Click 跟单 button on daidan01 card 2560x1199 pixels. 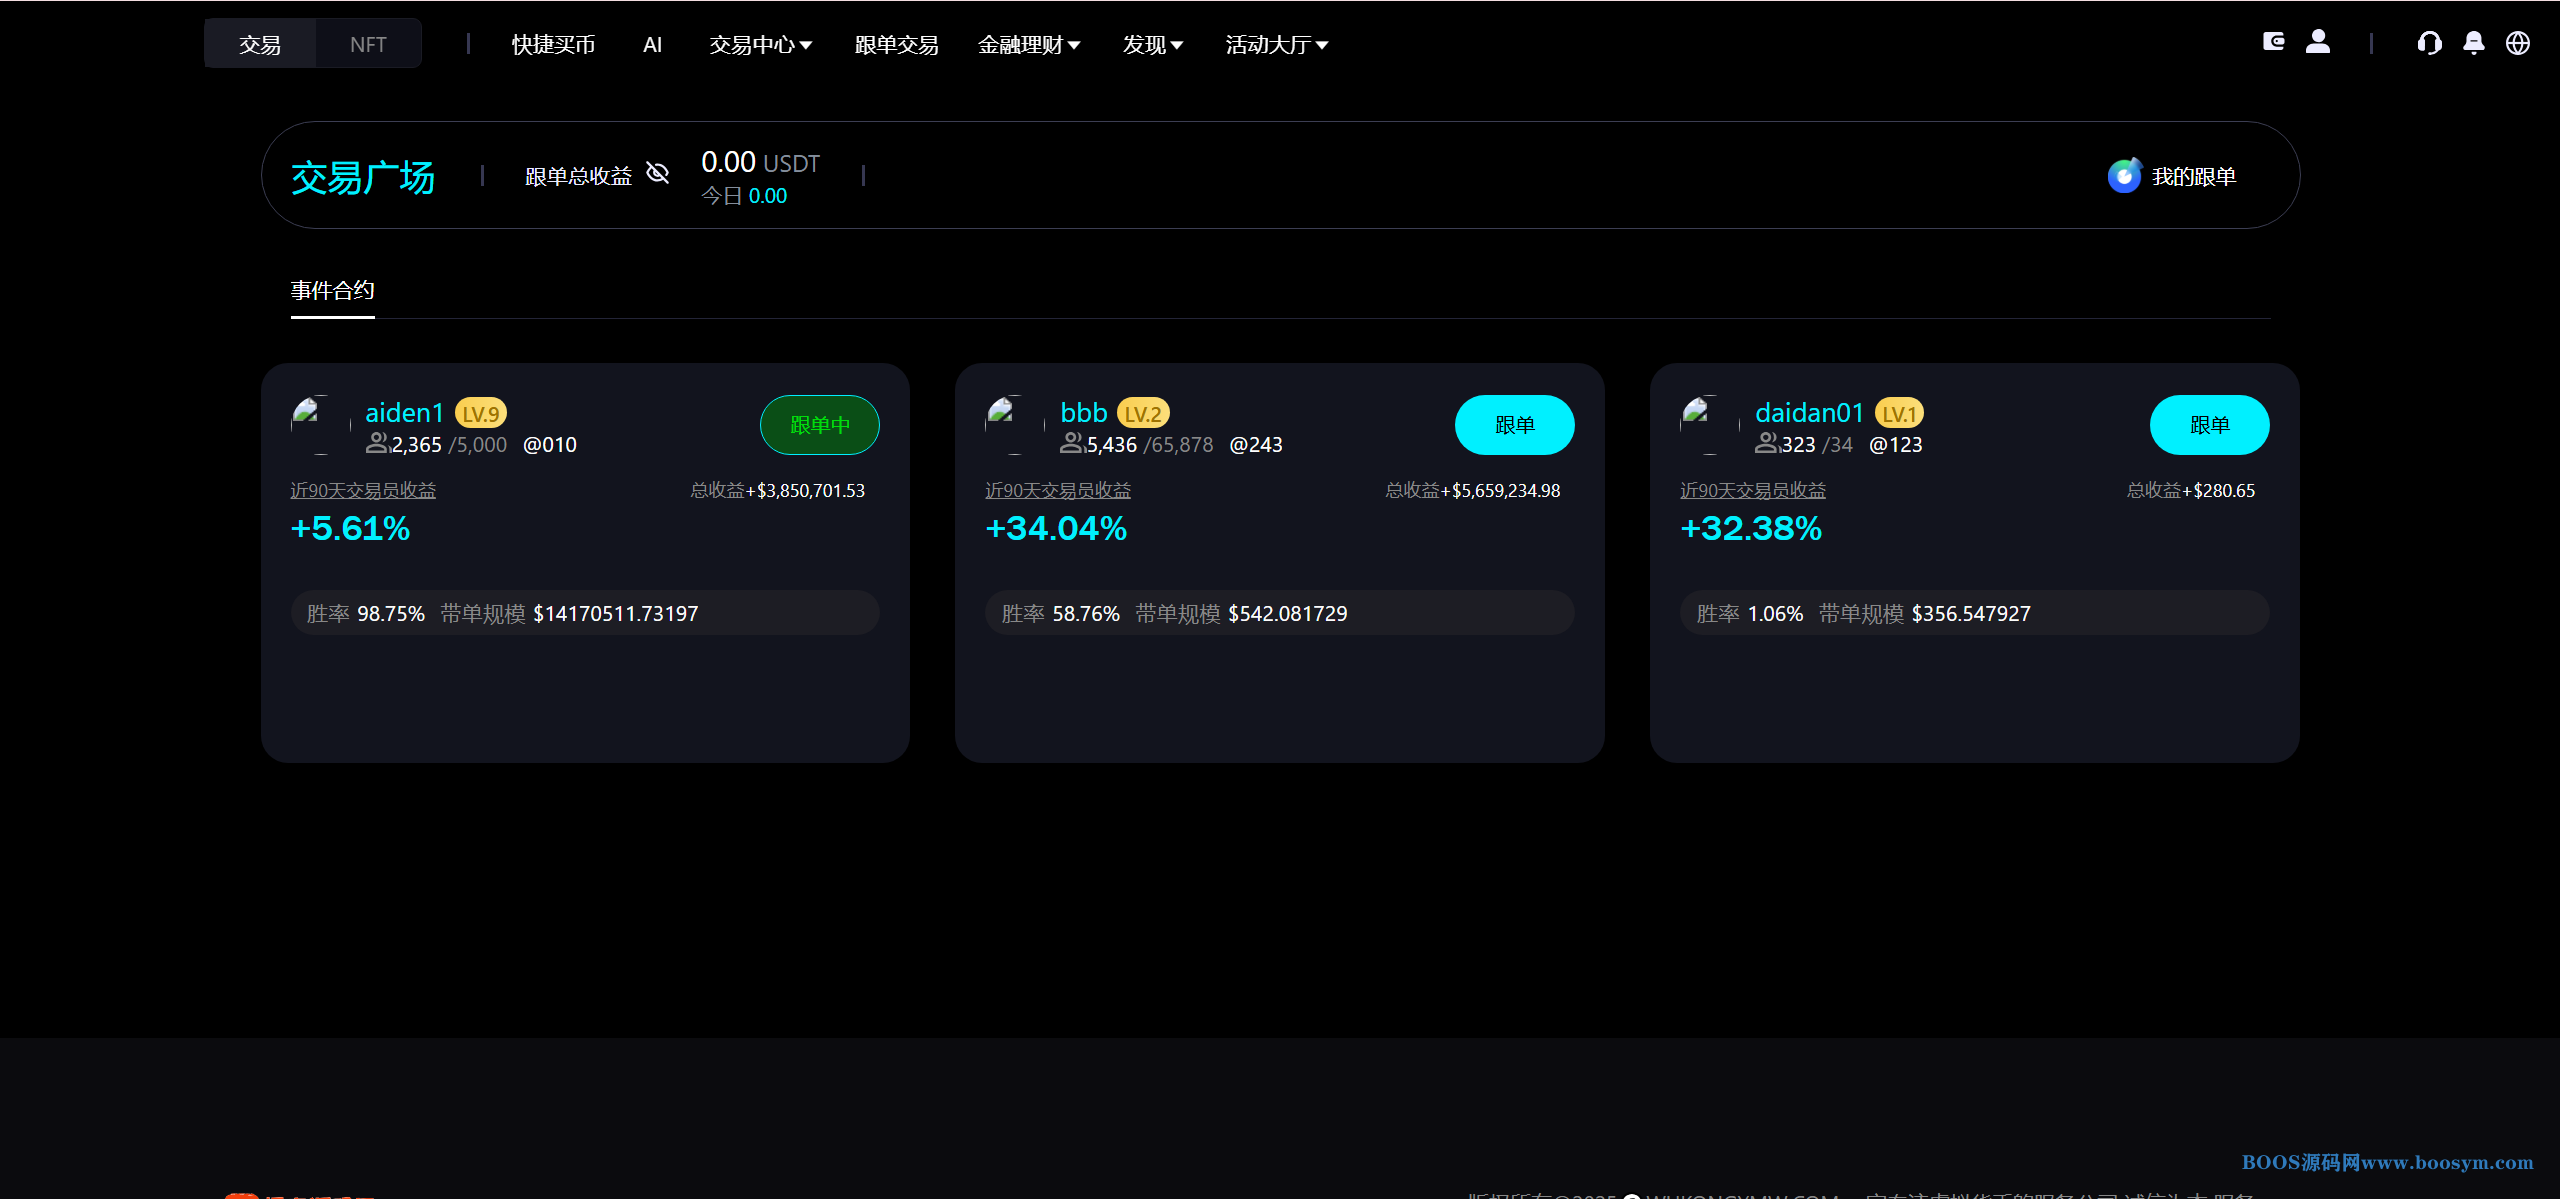[x=2209, y=425]
